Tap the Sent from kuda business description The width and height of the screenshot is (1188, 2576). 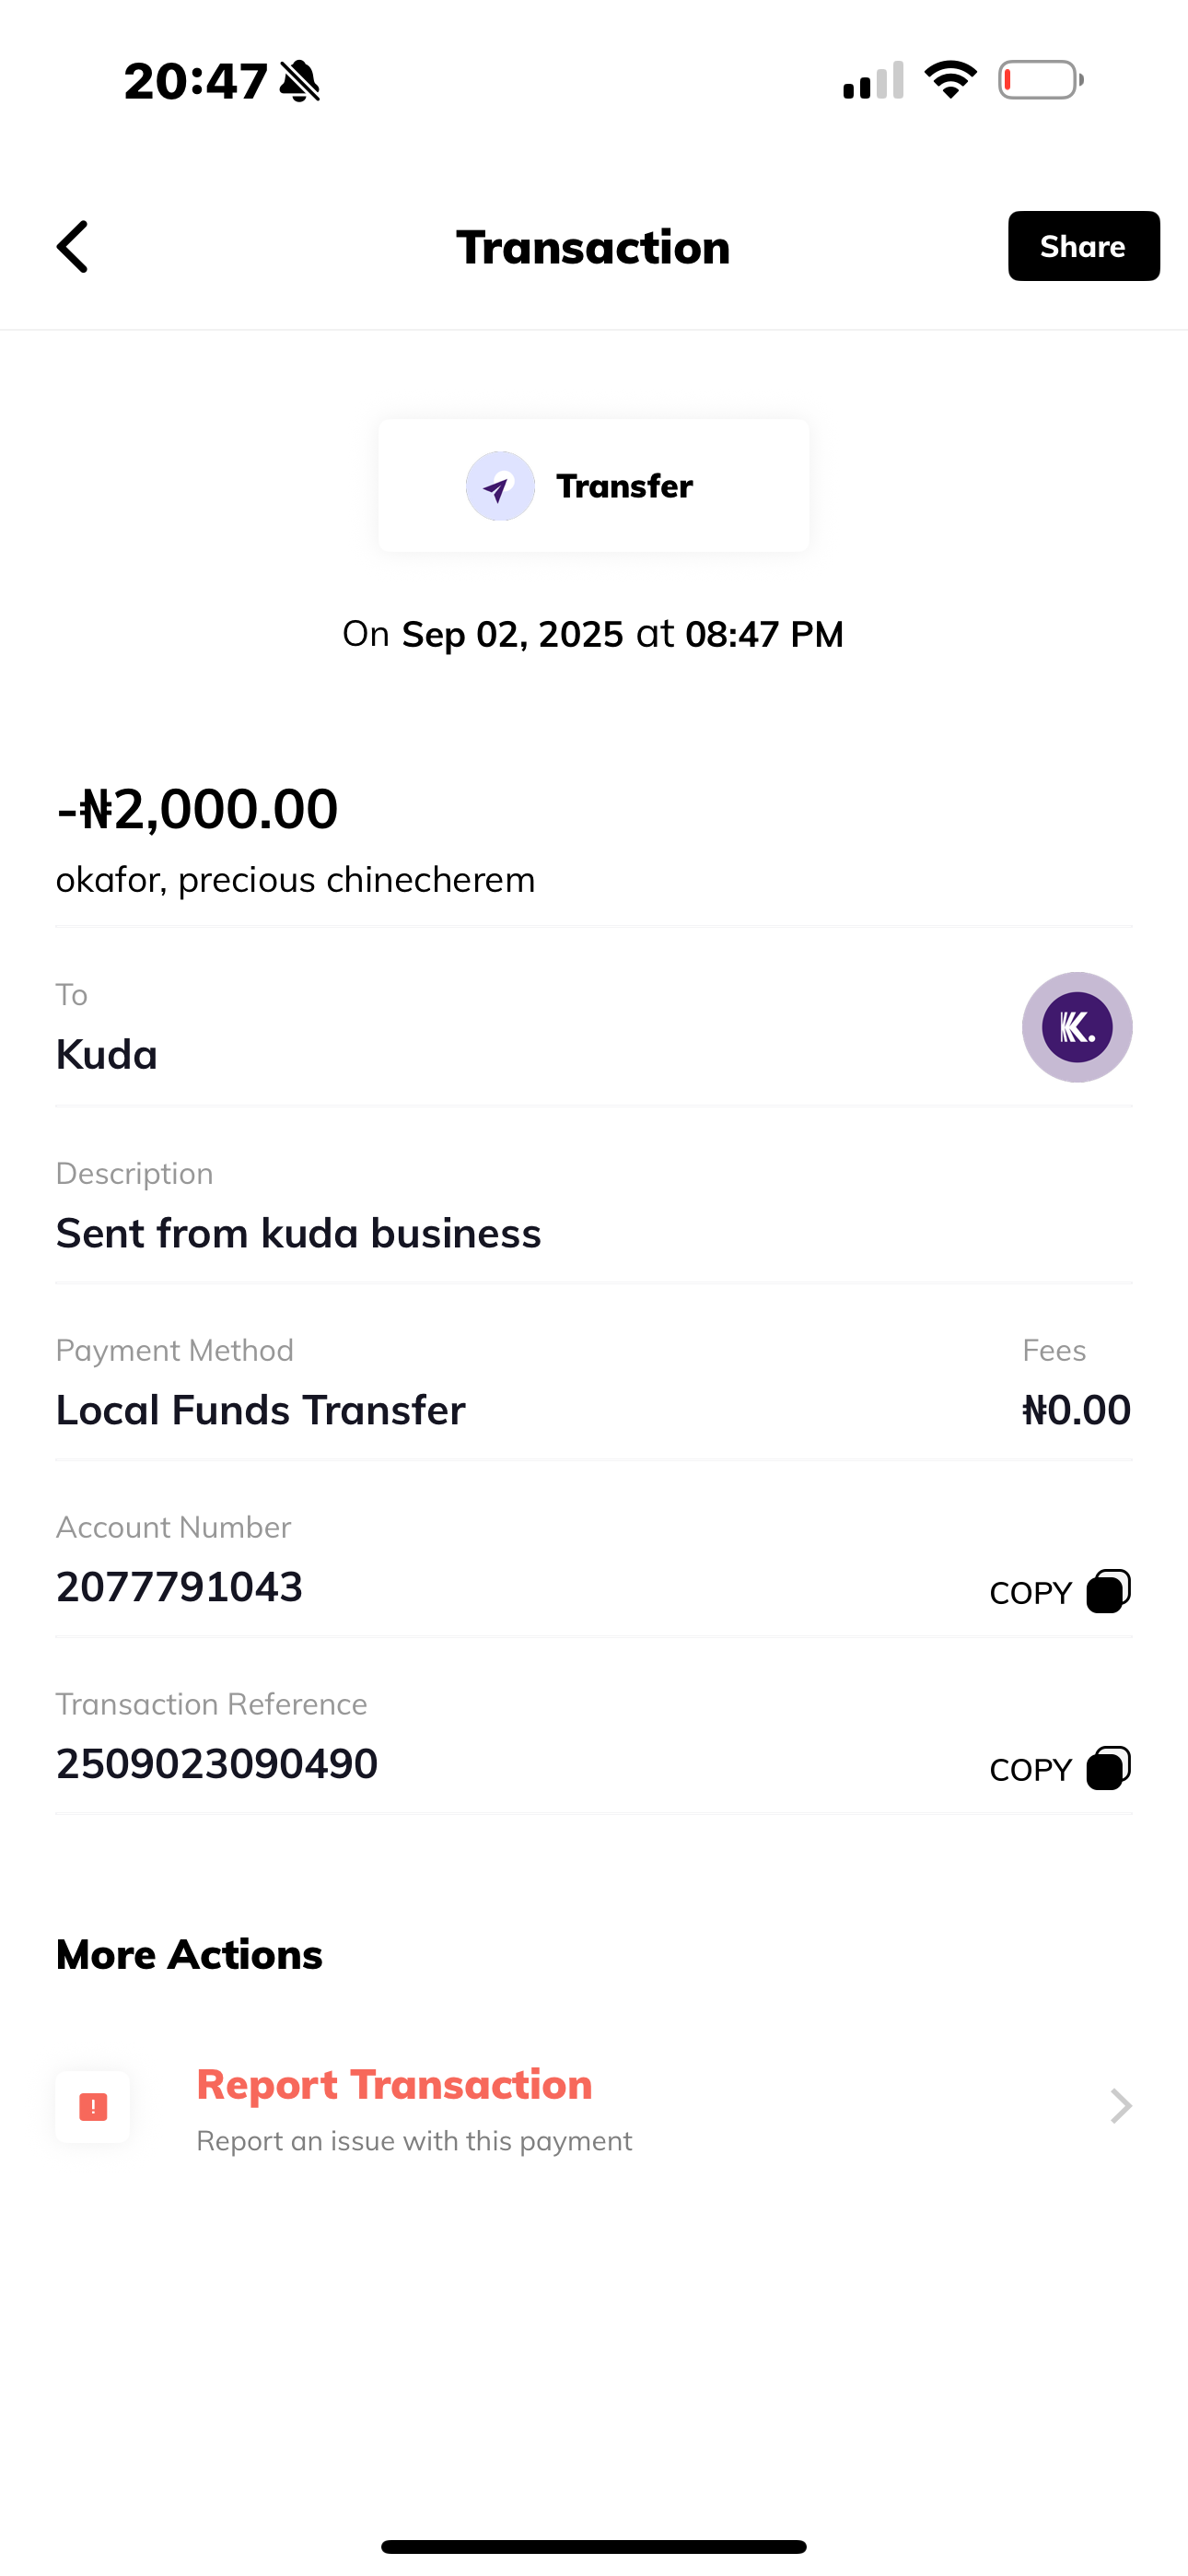click(x=298, y=1233)
